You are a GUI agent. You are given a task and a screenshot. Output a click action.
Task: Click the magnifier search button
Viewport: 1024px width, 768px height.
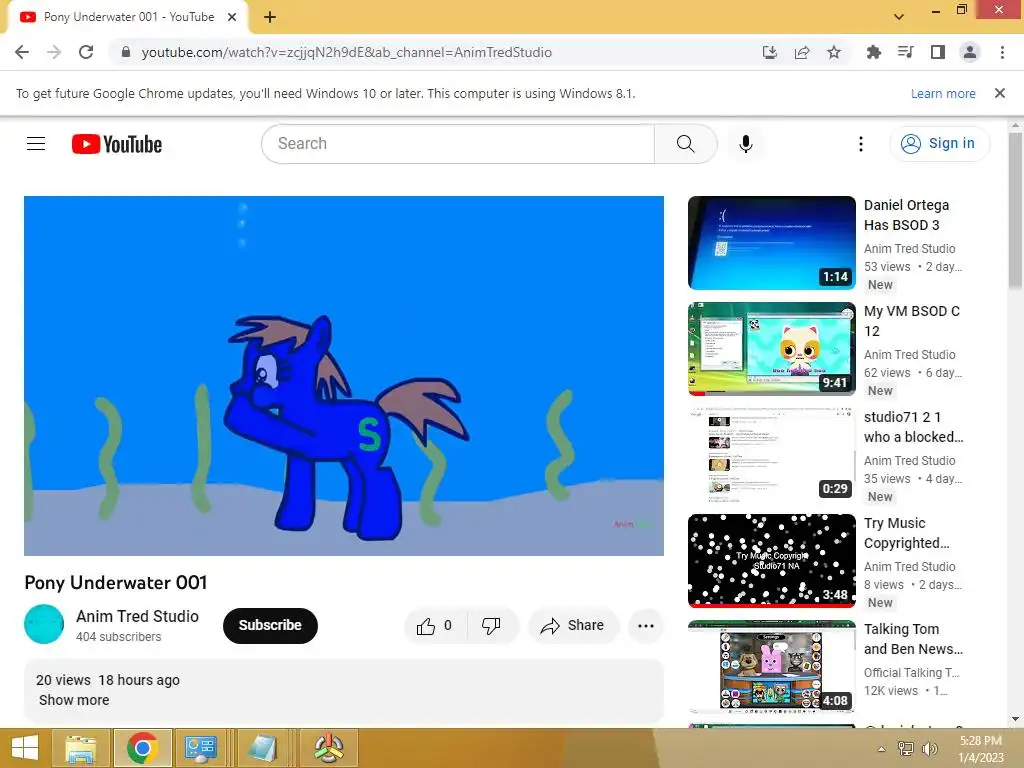click(686, 144)
